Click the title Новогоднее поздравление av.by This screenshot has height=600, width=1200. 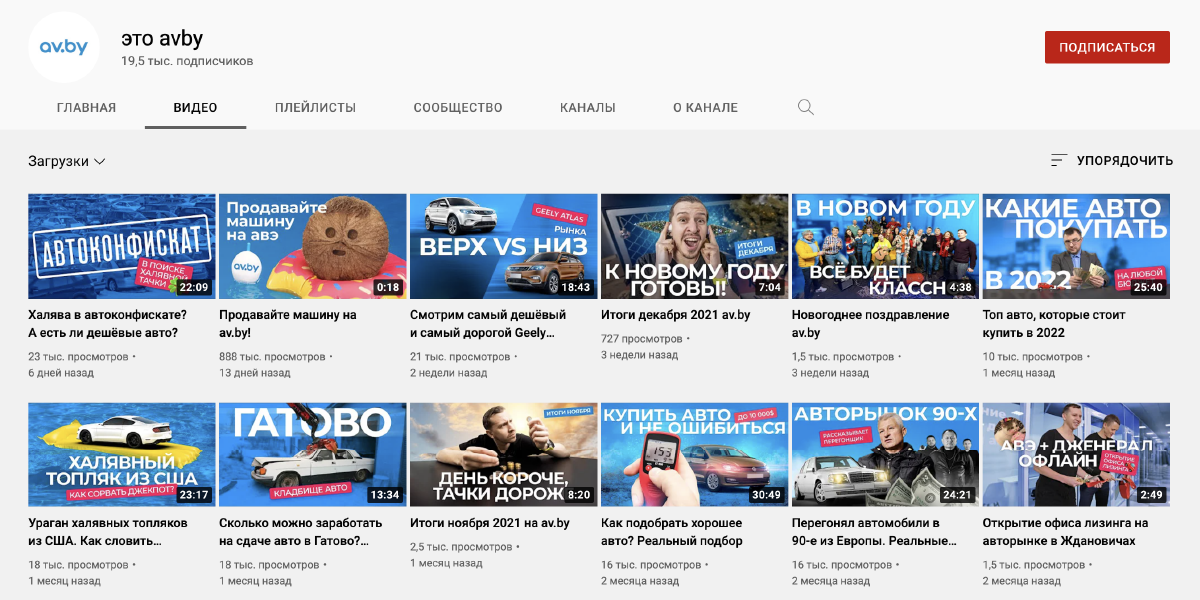pos(871,324)
